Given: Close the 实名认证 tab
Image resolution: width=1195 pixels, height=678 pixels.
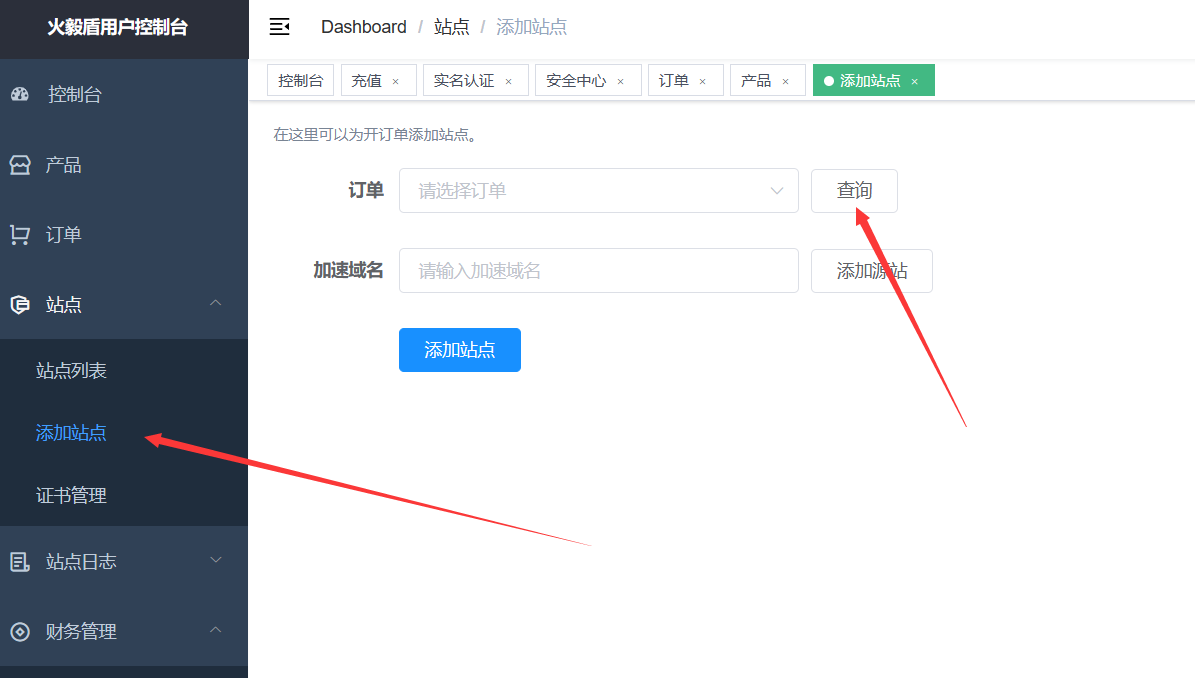Looking at the screenshot, I should (x=508, y=82).
